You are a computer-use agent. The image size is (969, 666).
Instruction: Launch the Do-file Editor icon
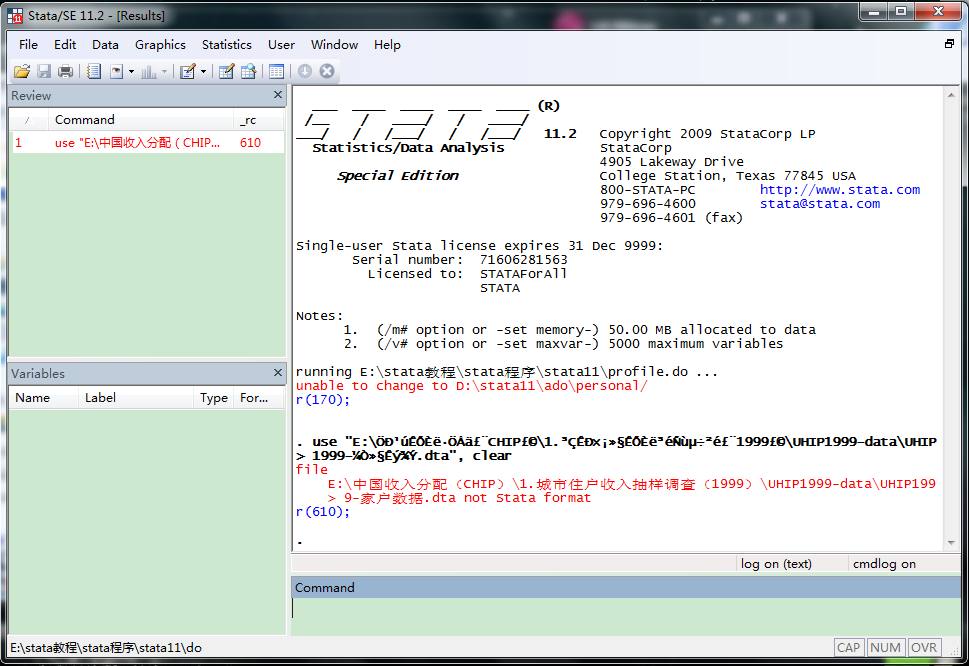[186, 71]
